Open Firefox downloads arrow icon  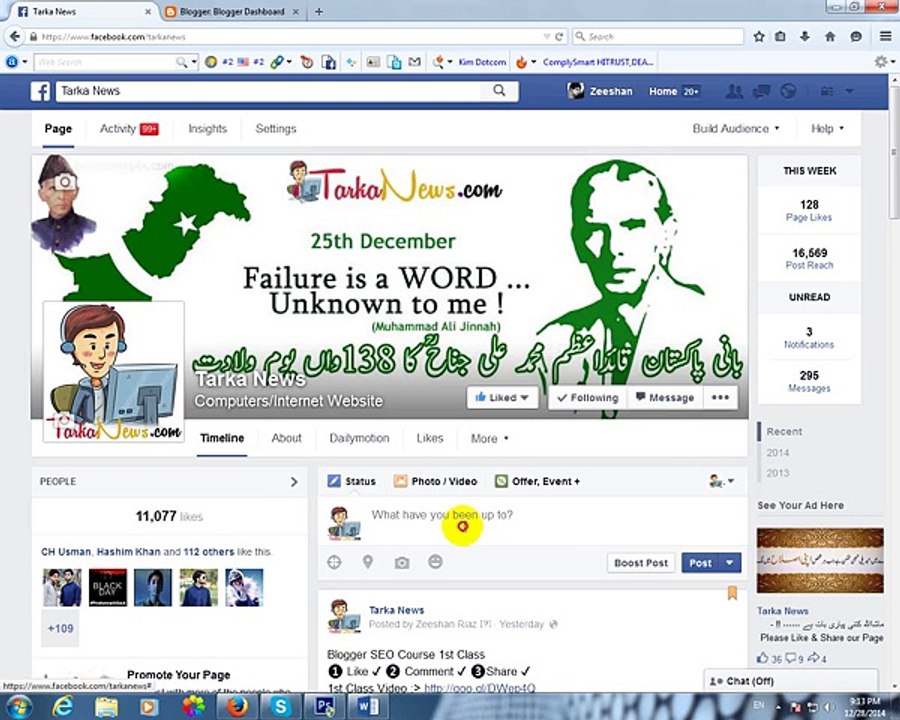tap(805, 36)
